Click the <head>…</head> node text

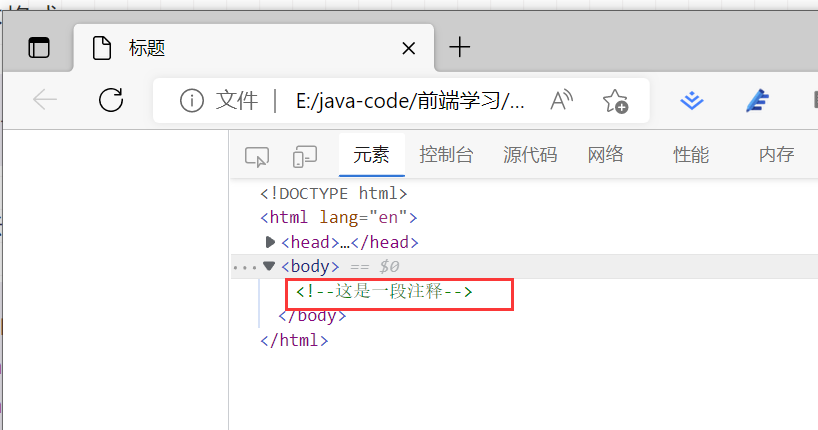pyautogui.click(x=350, y=242)
